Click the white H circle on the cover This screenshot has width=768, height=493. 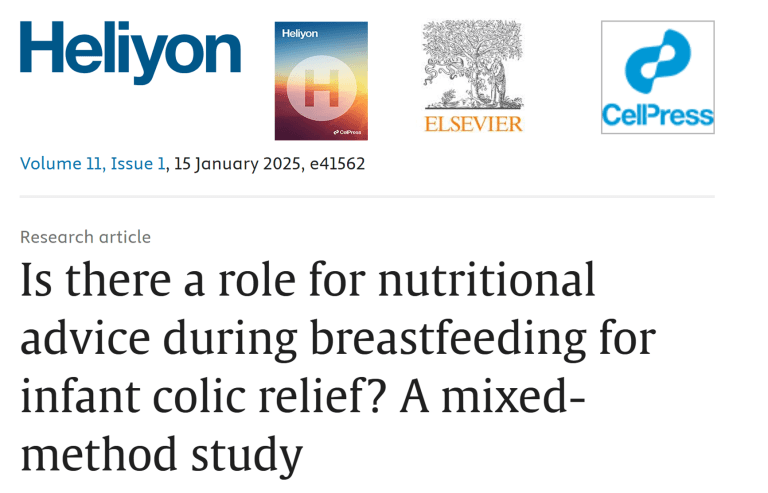[x=321, y=88]
